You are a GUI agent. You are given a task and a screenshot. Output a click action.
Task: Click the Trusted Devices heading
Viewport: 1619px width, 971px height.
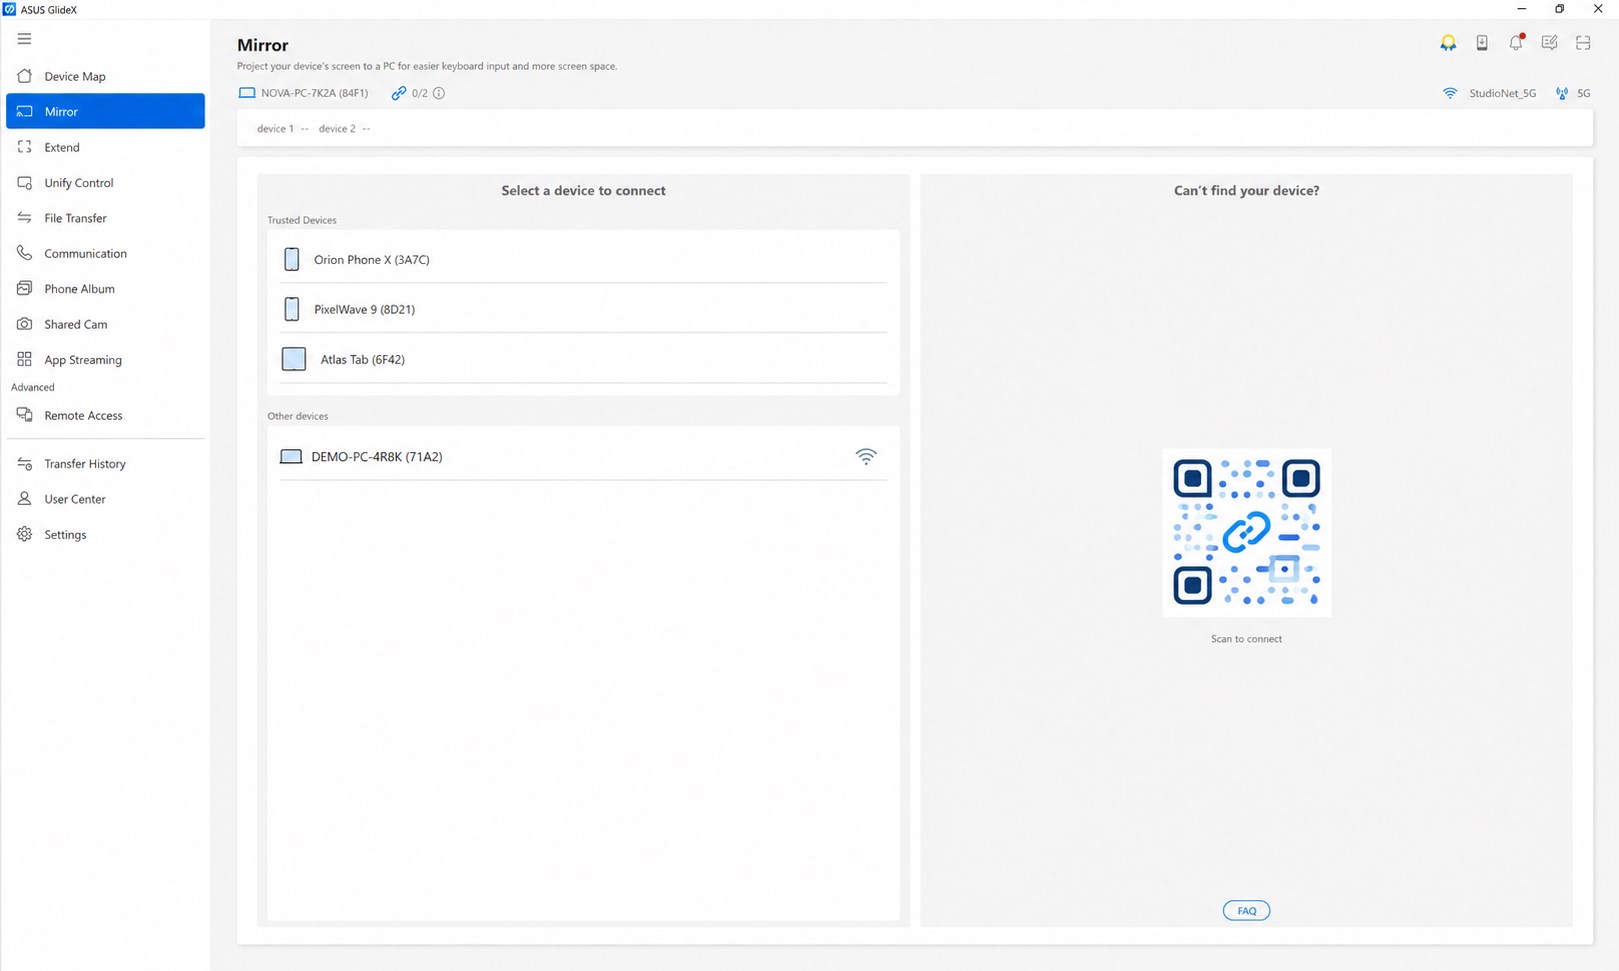coord(302,220)
